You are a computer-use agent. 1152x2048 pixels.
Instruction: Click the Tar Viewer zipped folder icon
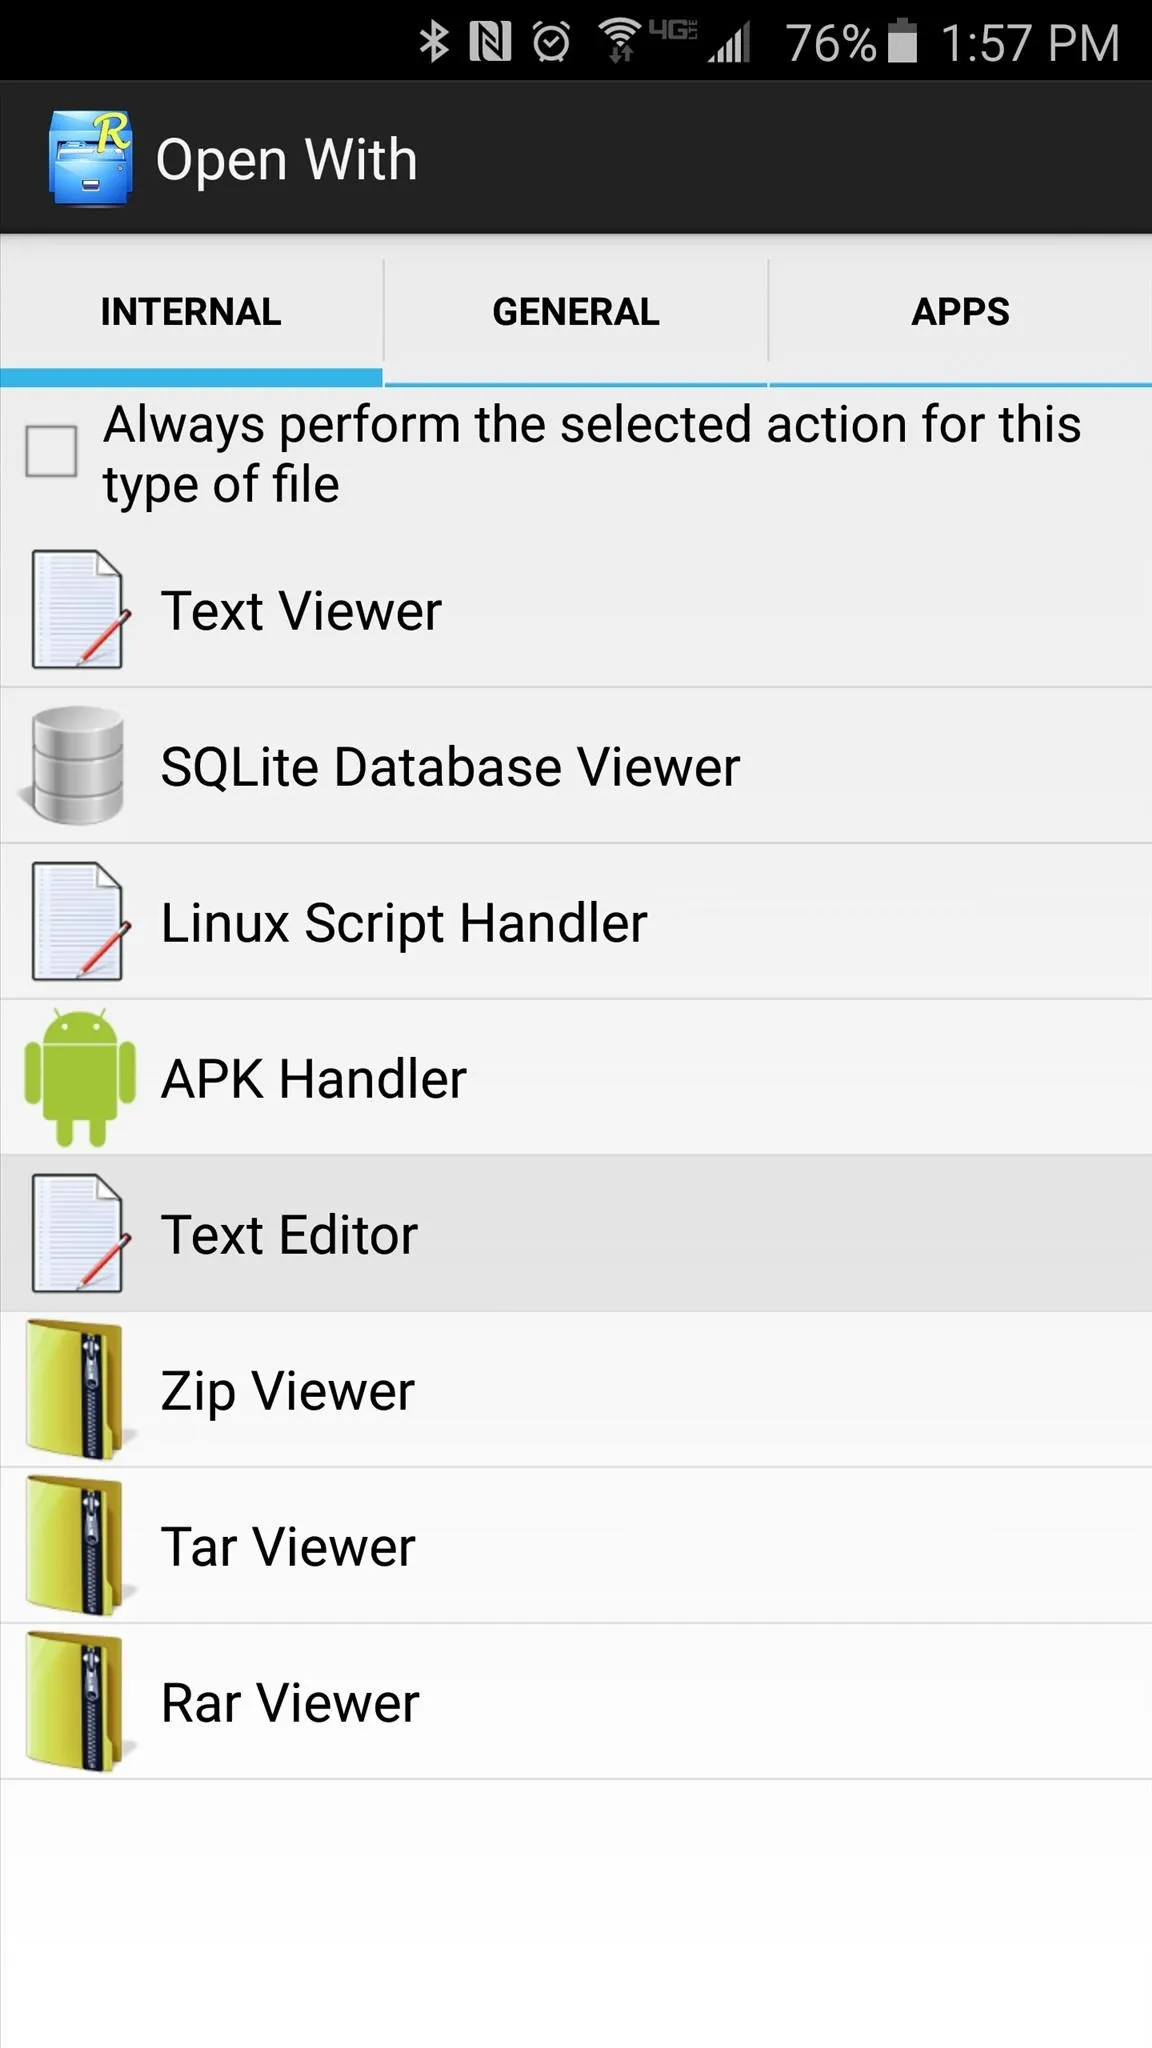76,1545
